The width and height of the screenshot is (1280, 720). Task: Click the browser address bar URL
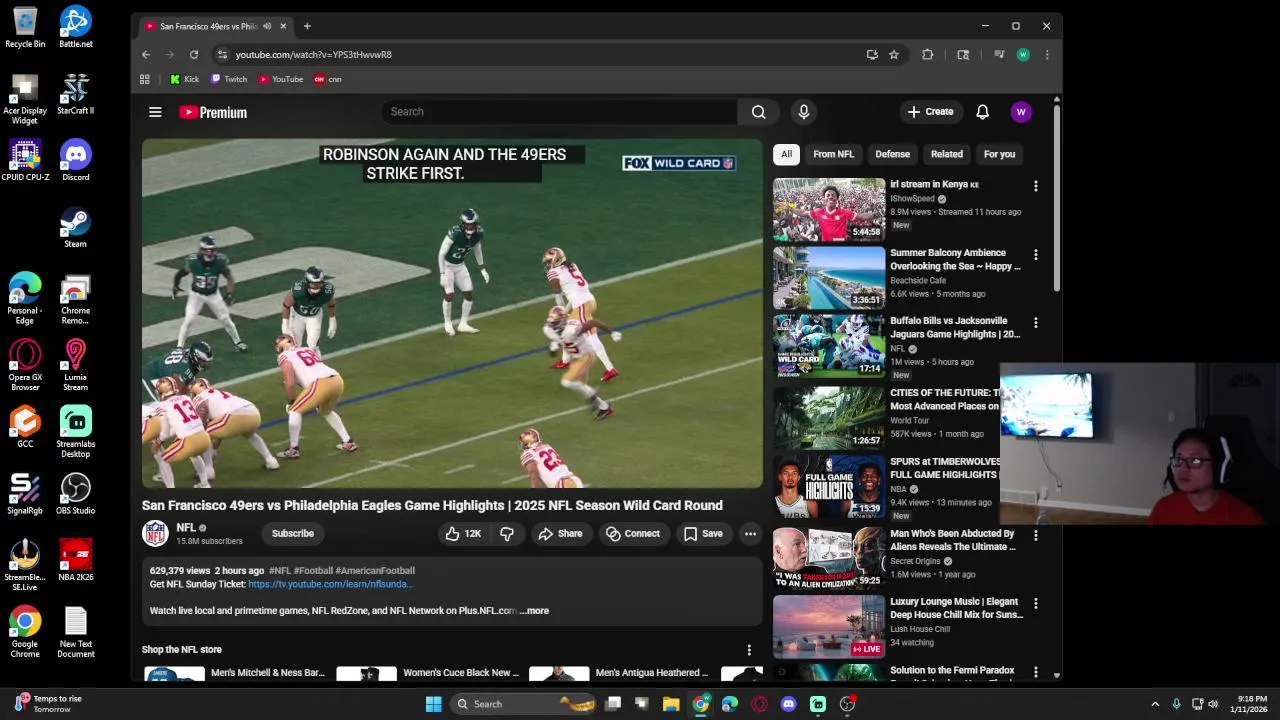[313, 55]
